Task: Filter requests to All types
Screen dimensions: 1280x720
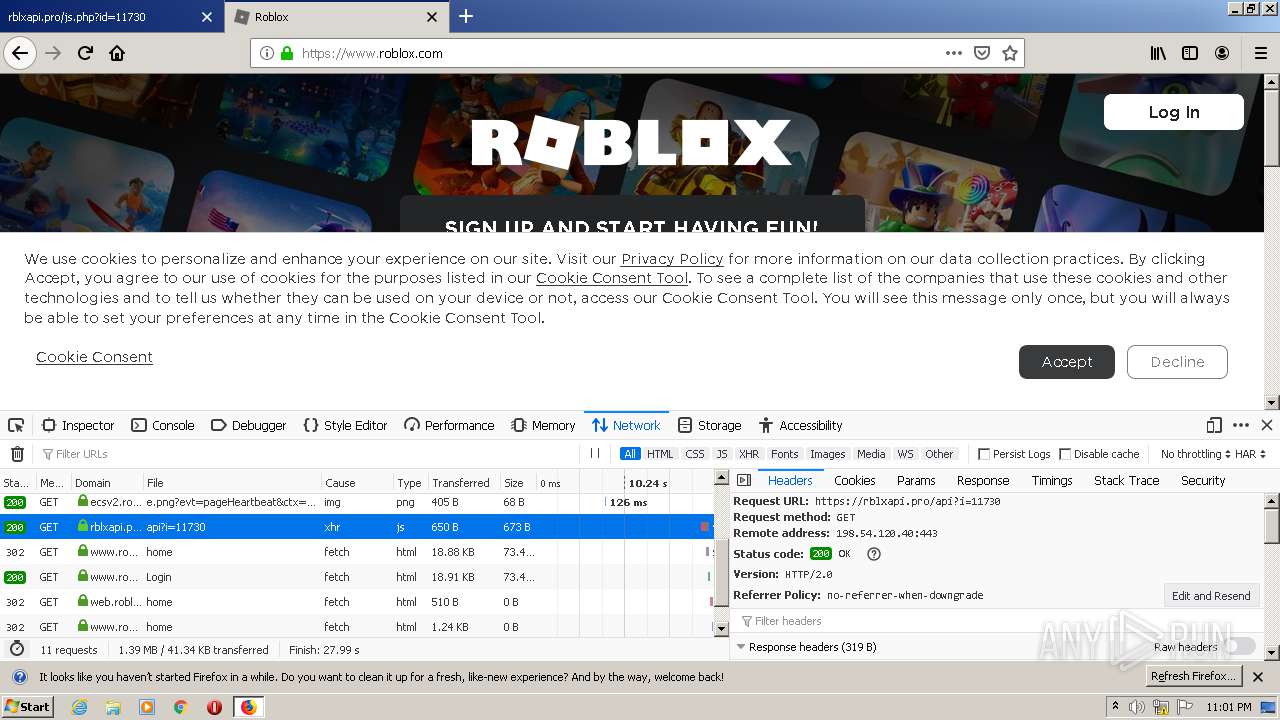Action: [x=630, y=454]
